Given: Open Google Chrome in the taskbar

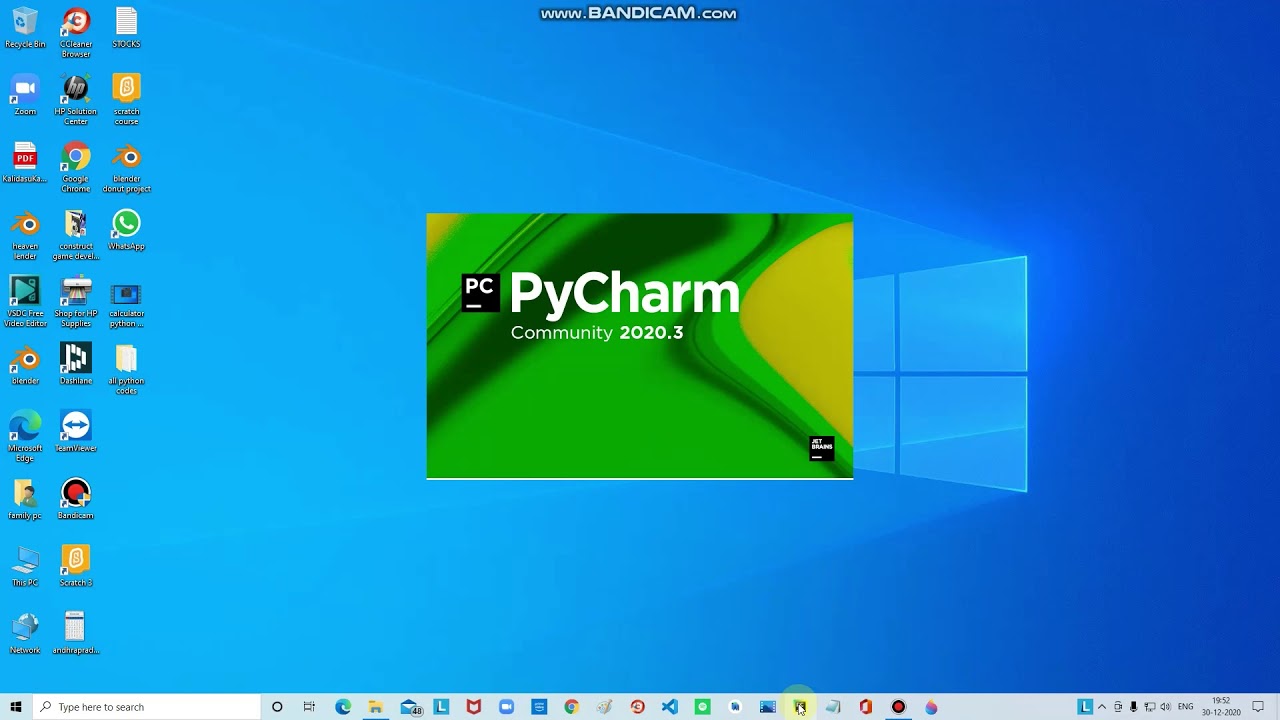Looking at the screenshot, I should 571,707.
